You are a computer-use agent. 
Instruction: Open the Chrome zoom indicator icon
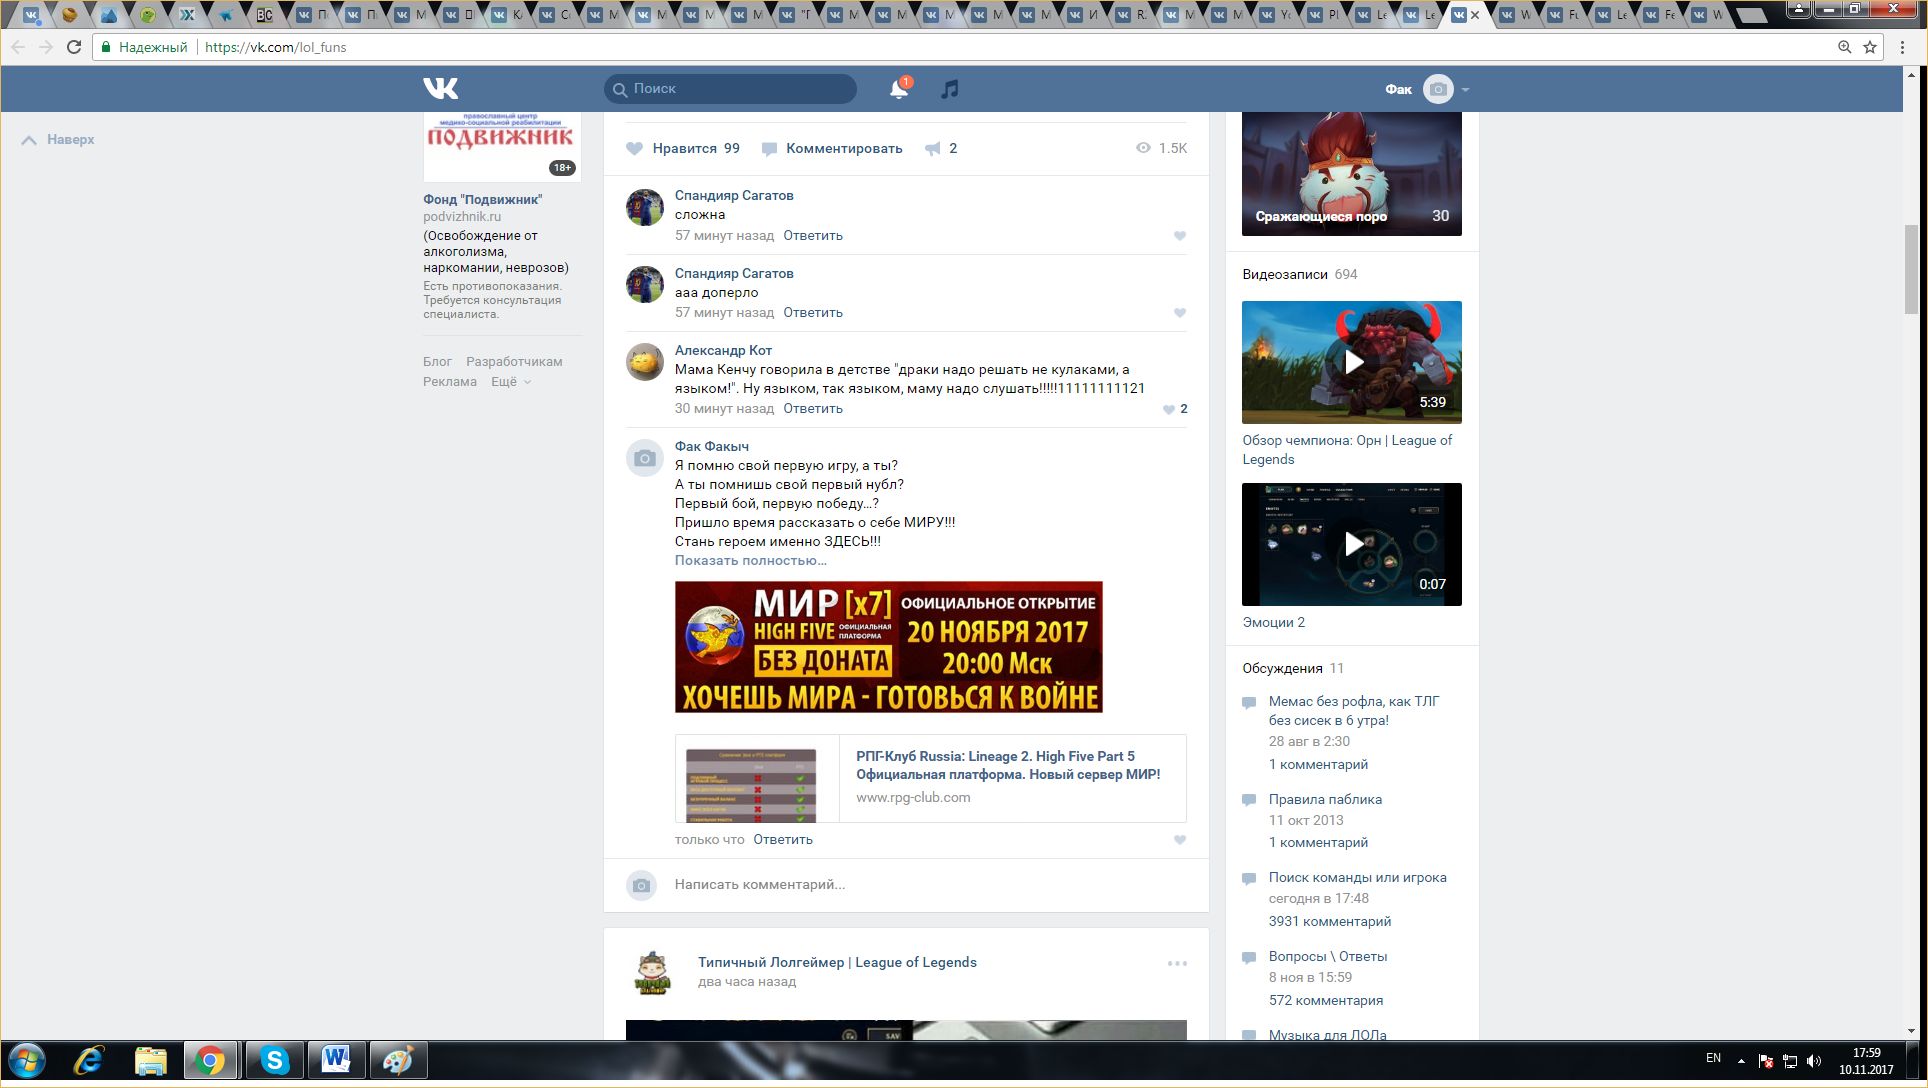click(1844, 47)
